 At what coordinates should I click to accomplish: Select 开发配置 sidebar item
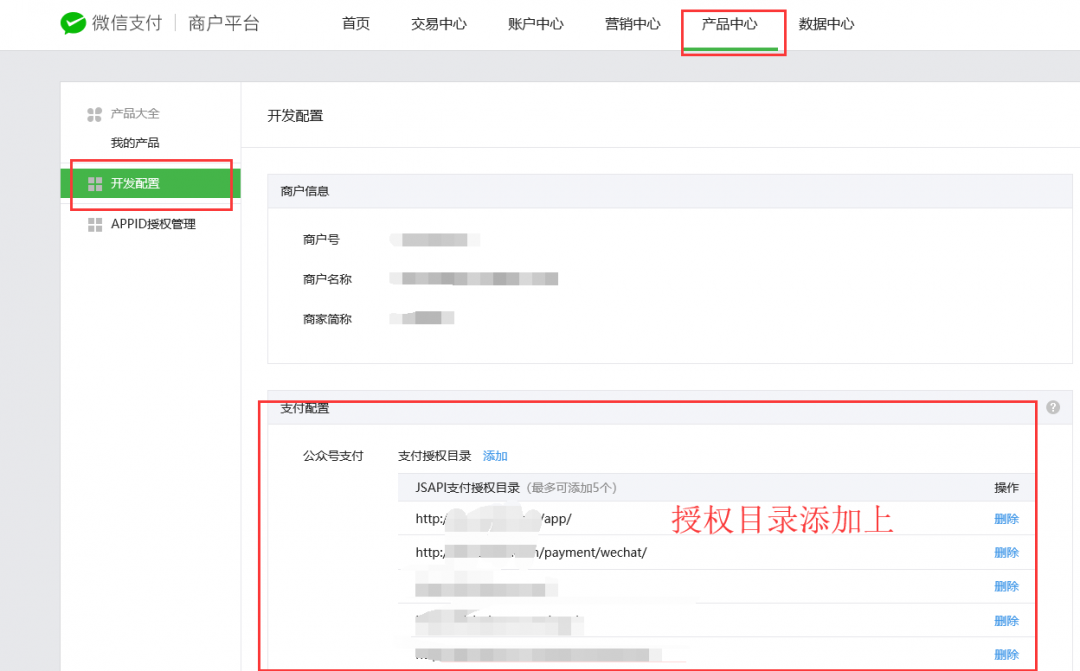tap(150, 183)
